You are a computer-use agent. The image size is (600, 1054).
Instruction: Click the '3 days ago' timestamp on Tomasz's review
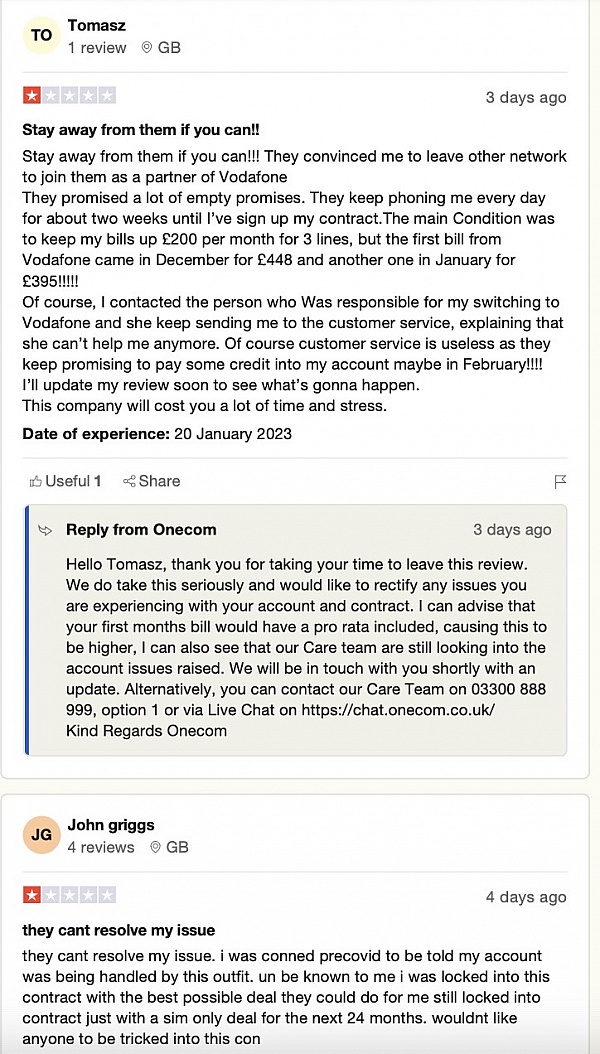(x=525, y=97)
